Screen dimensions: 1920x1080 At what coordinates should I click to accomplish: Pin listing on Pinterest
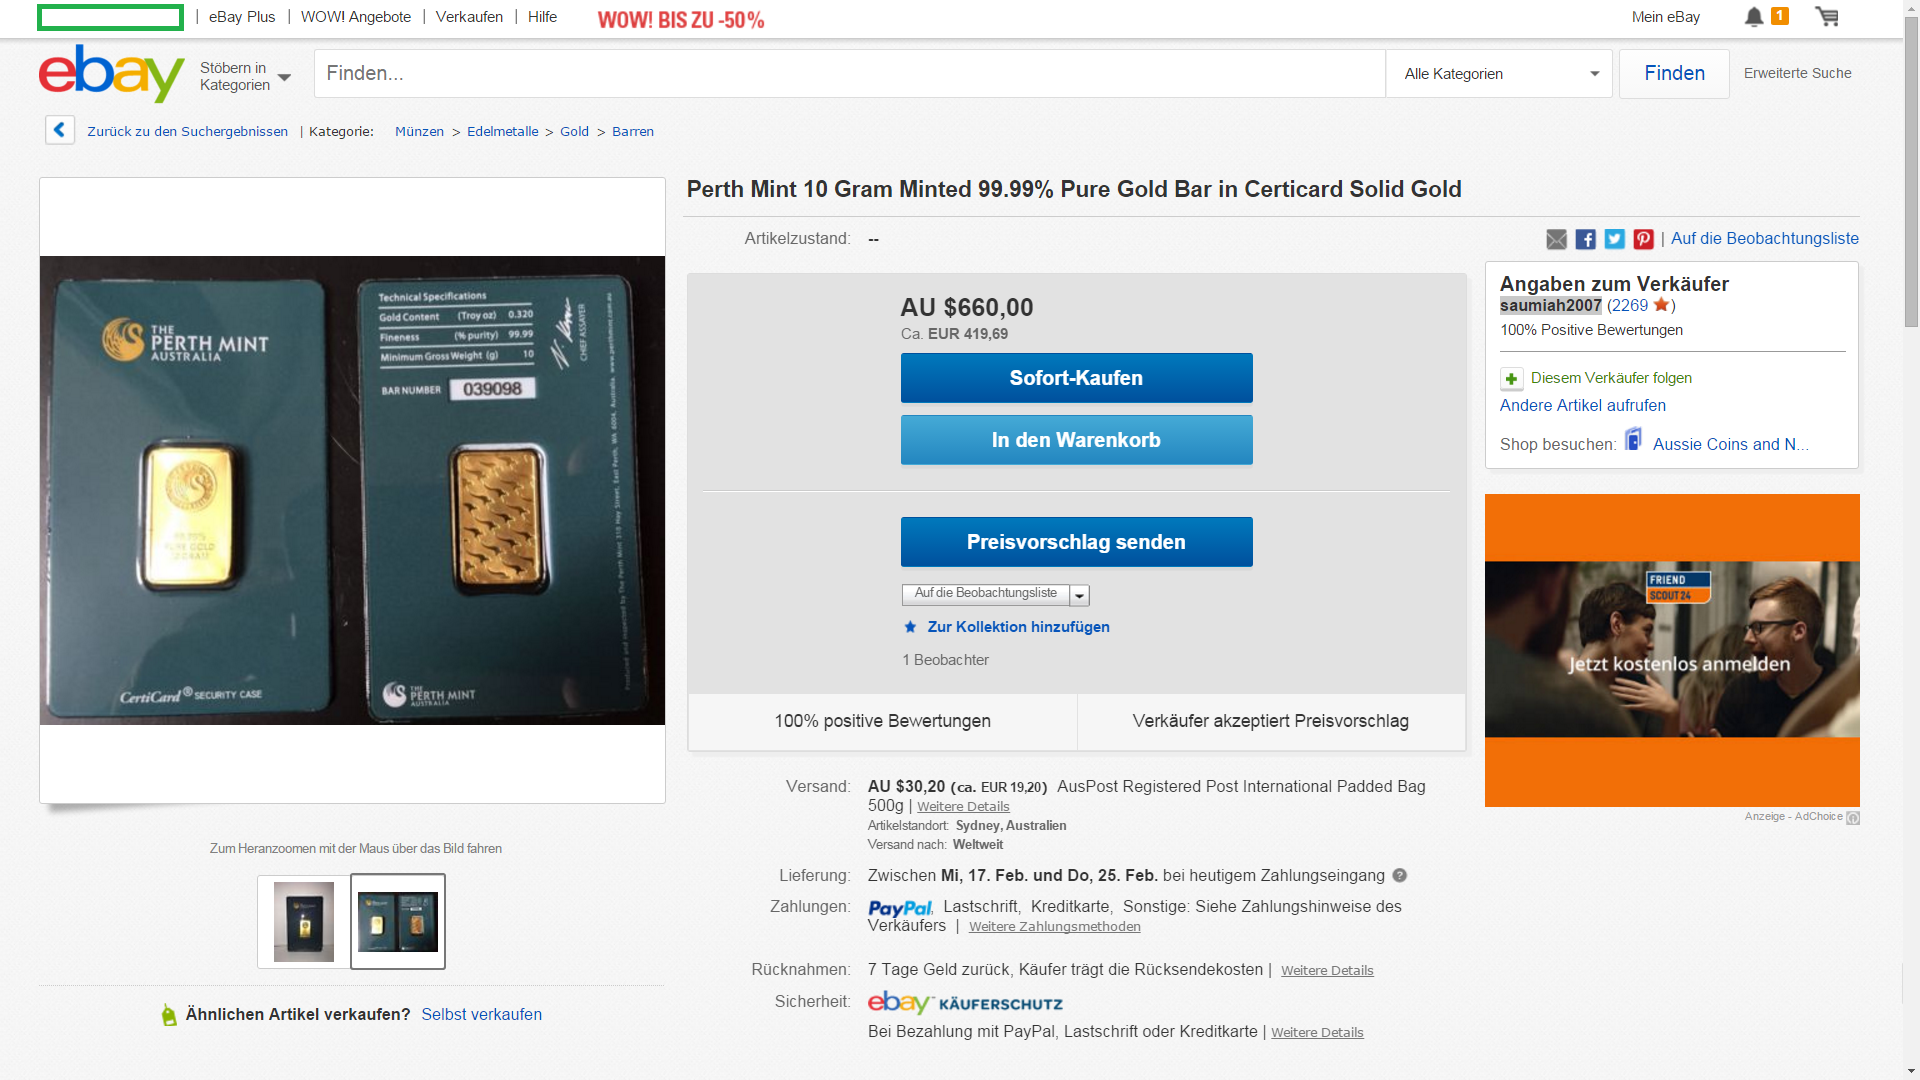pos(1643,239)
